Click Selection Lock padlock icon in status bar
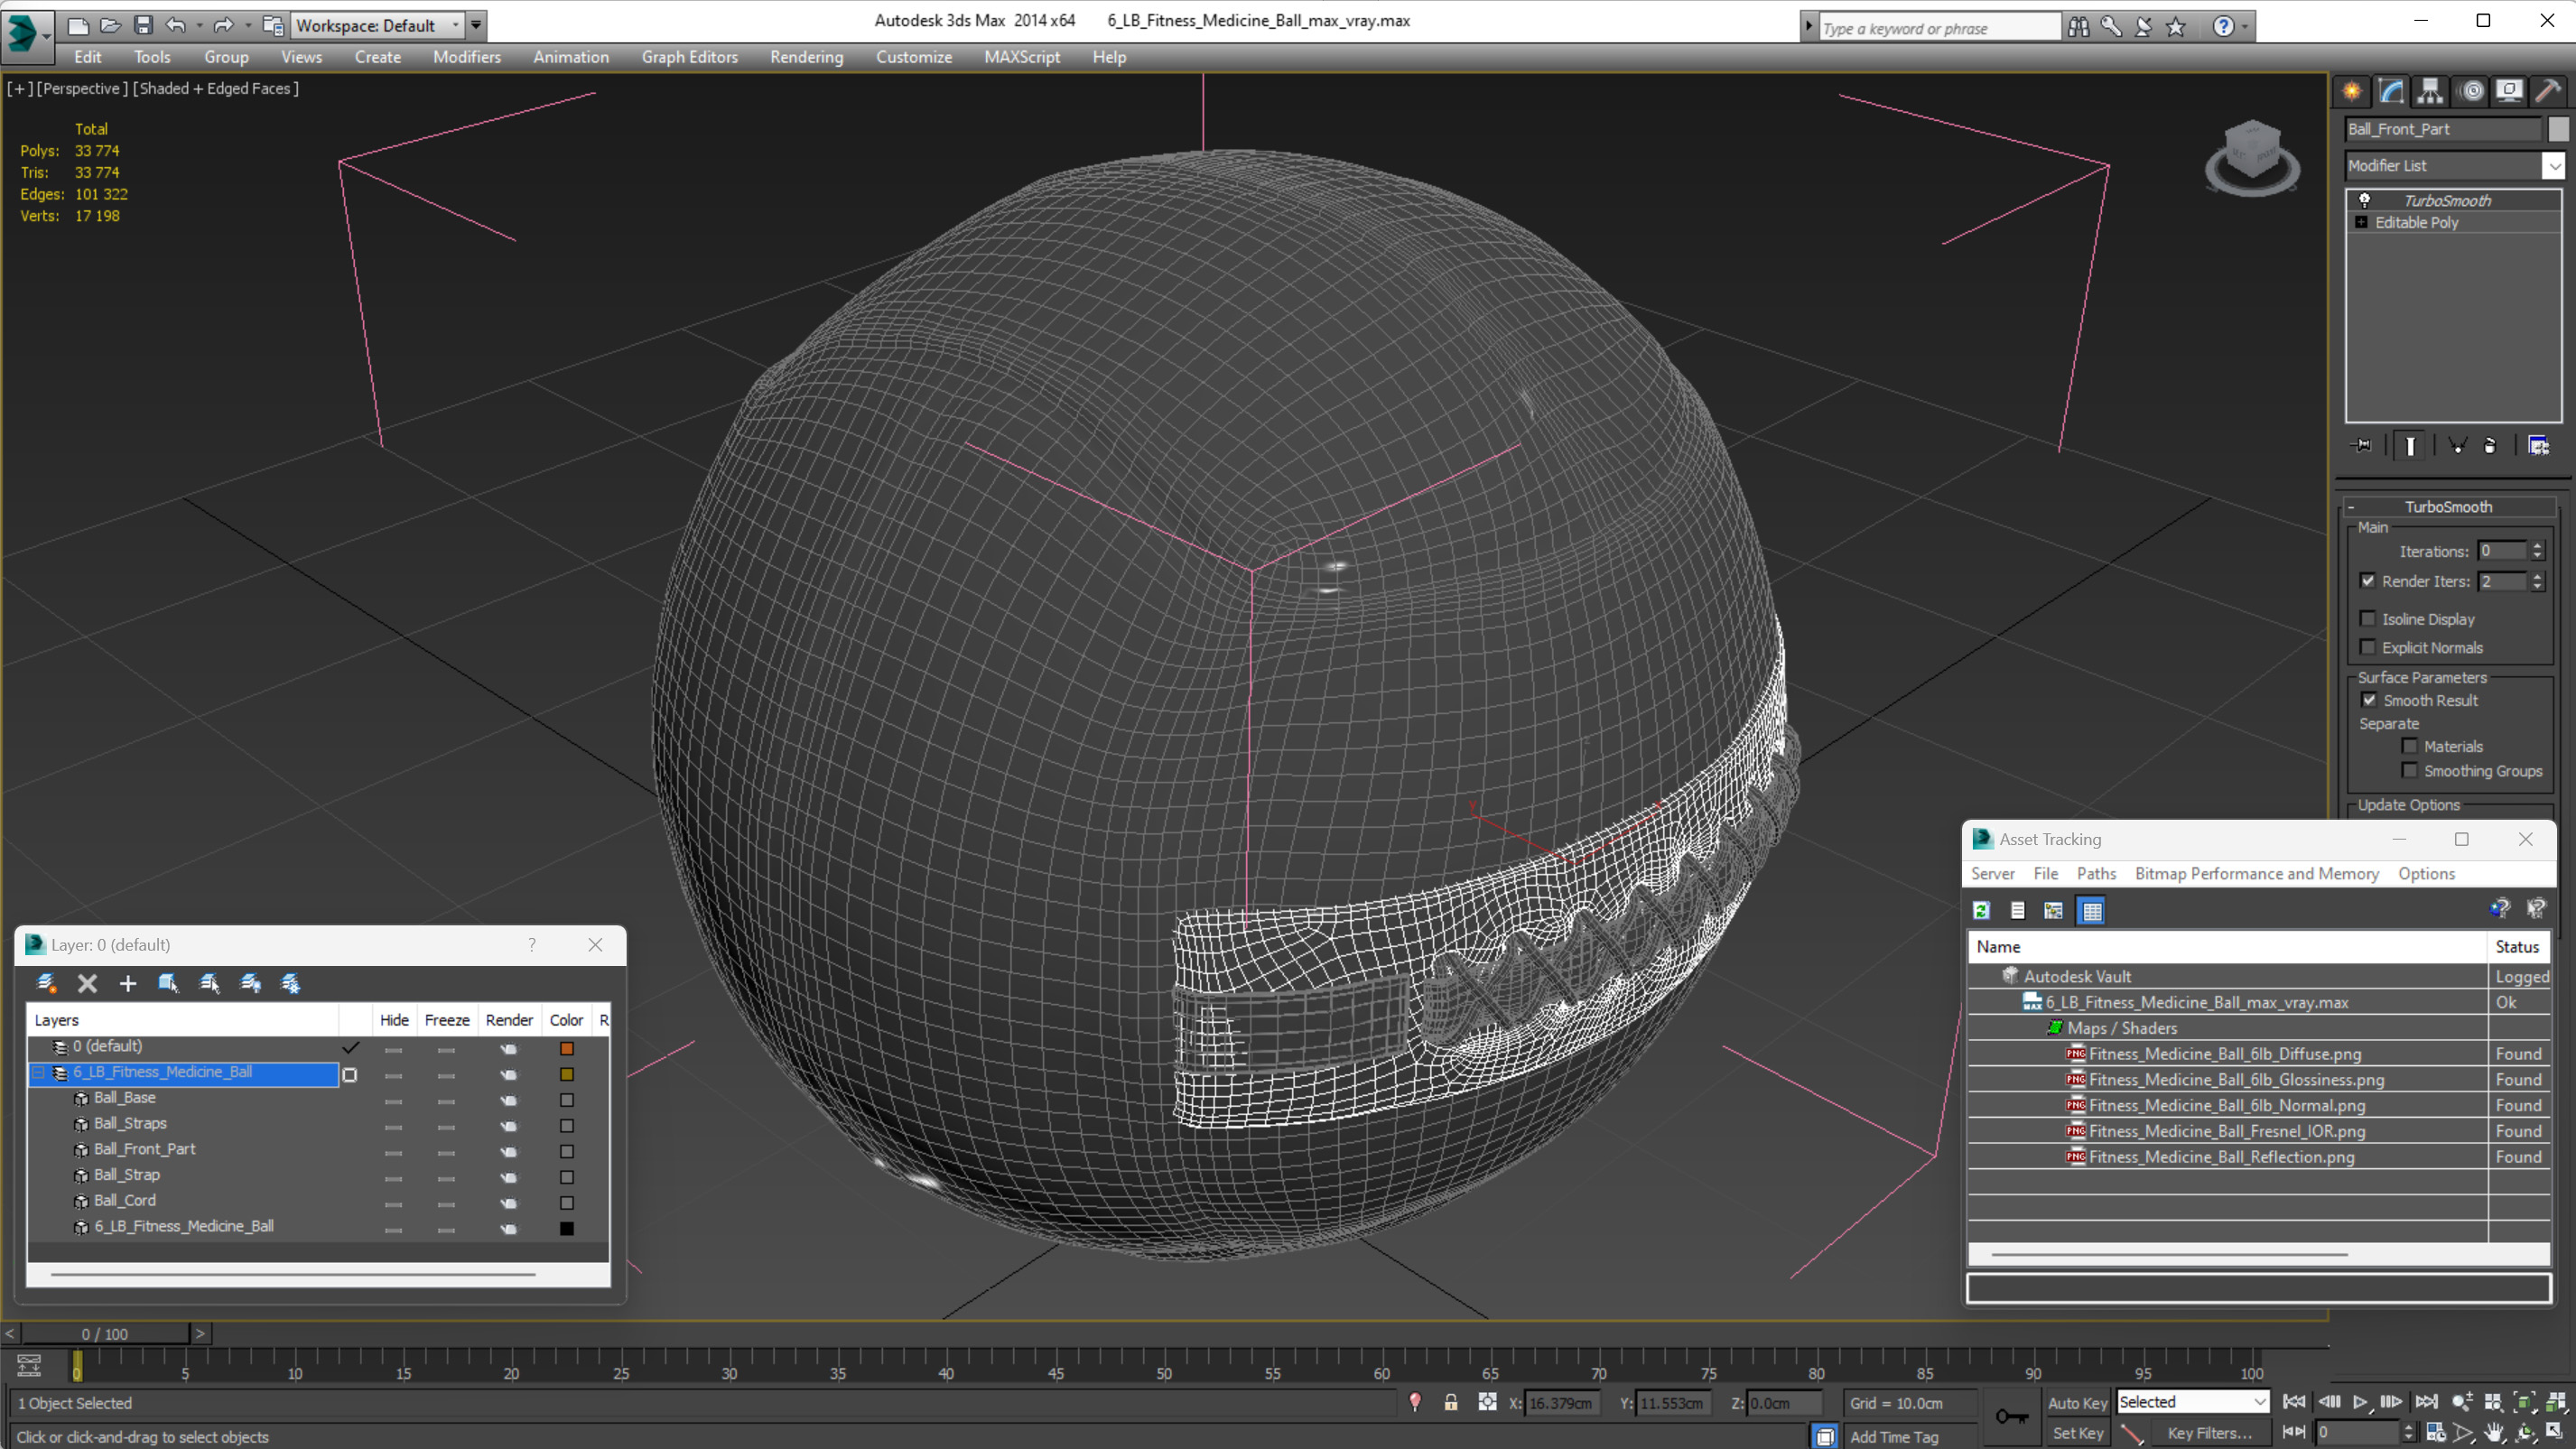The height and width of the screenshot is (1449, 2576). pos(1451,1403)
